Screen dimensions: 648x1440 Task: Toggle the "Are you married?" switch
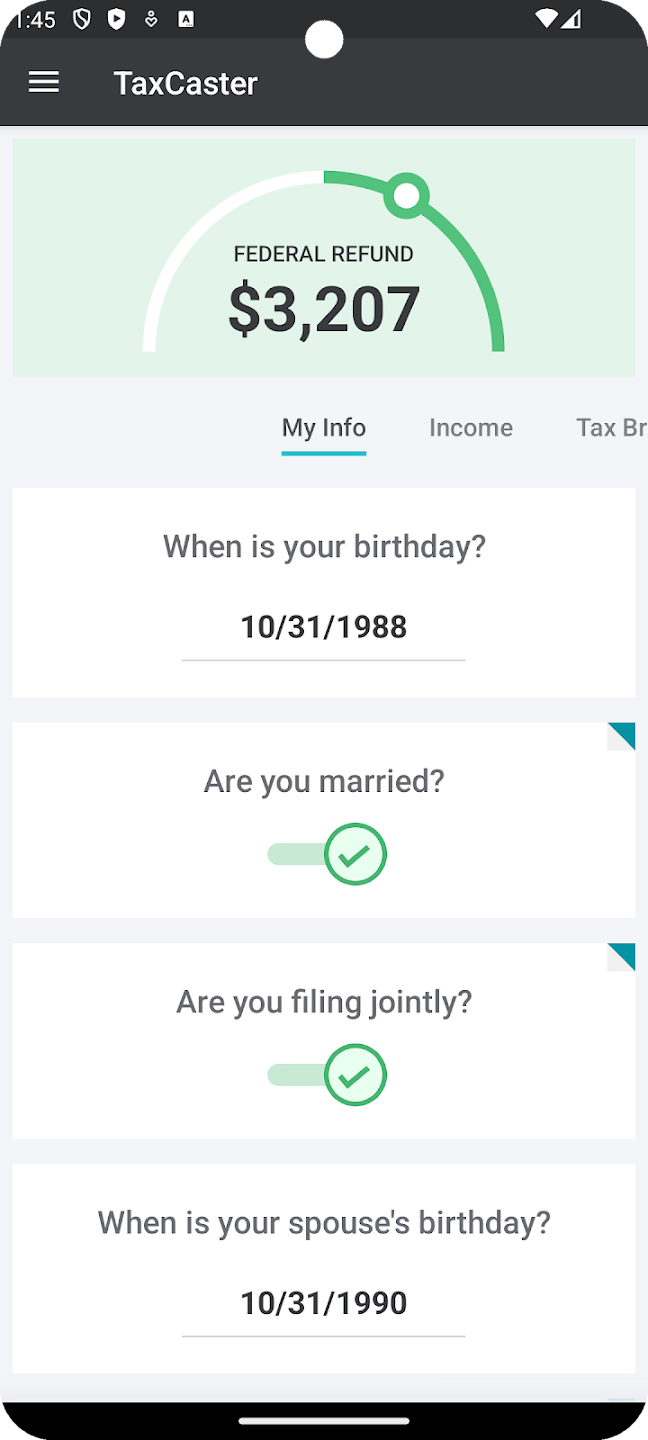click(327, 855)
